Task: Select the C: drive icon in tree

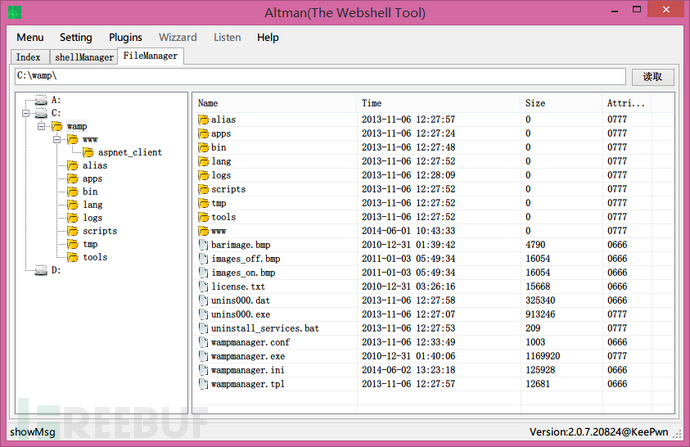Action: tap(41, 114)
